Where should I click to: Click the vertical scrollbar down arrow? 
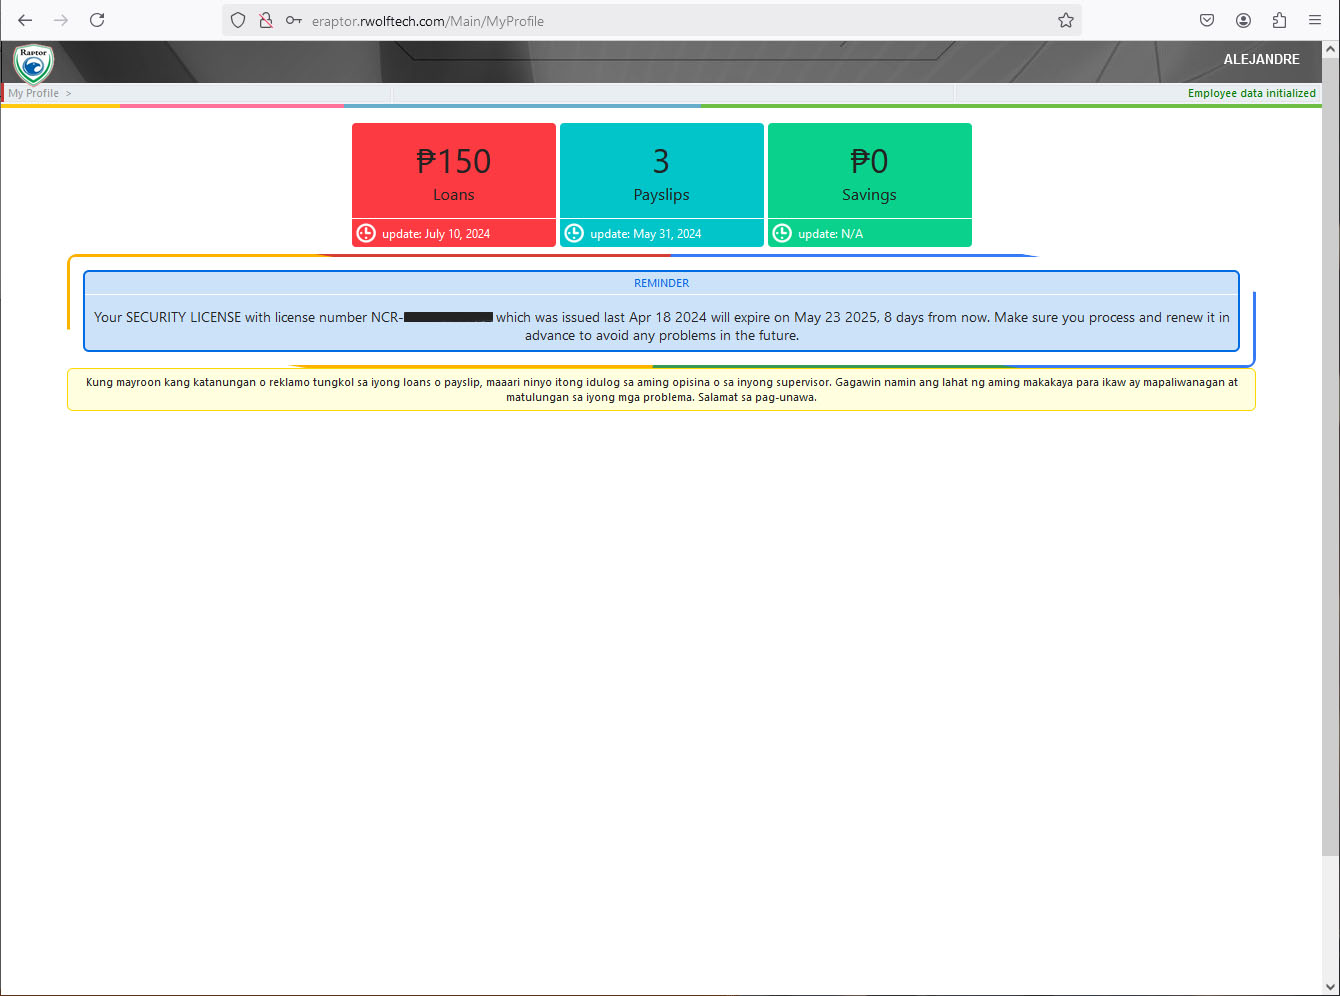[x=1330, y=987]
